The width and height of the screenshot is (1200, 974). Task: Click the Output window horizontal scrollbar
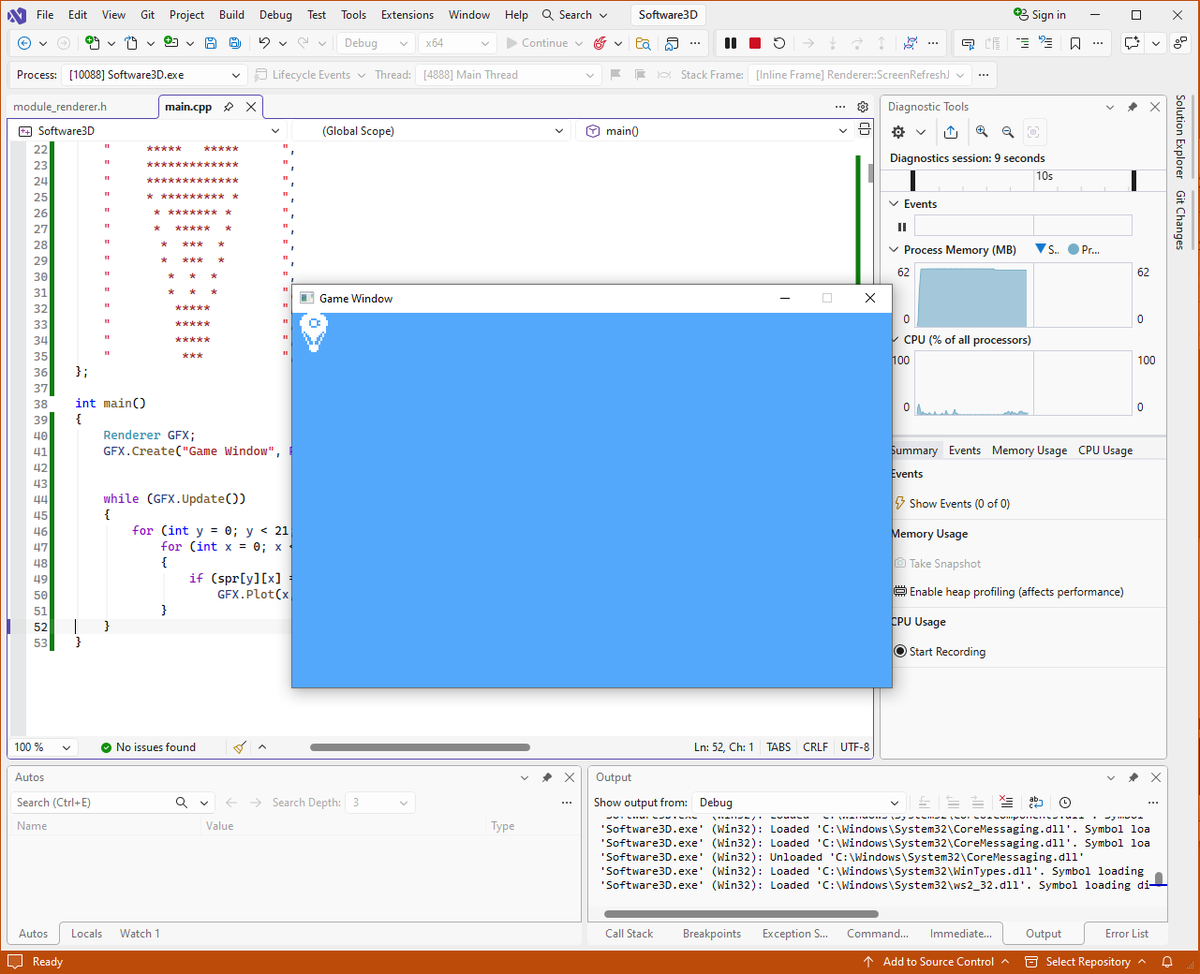742,914
